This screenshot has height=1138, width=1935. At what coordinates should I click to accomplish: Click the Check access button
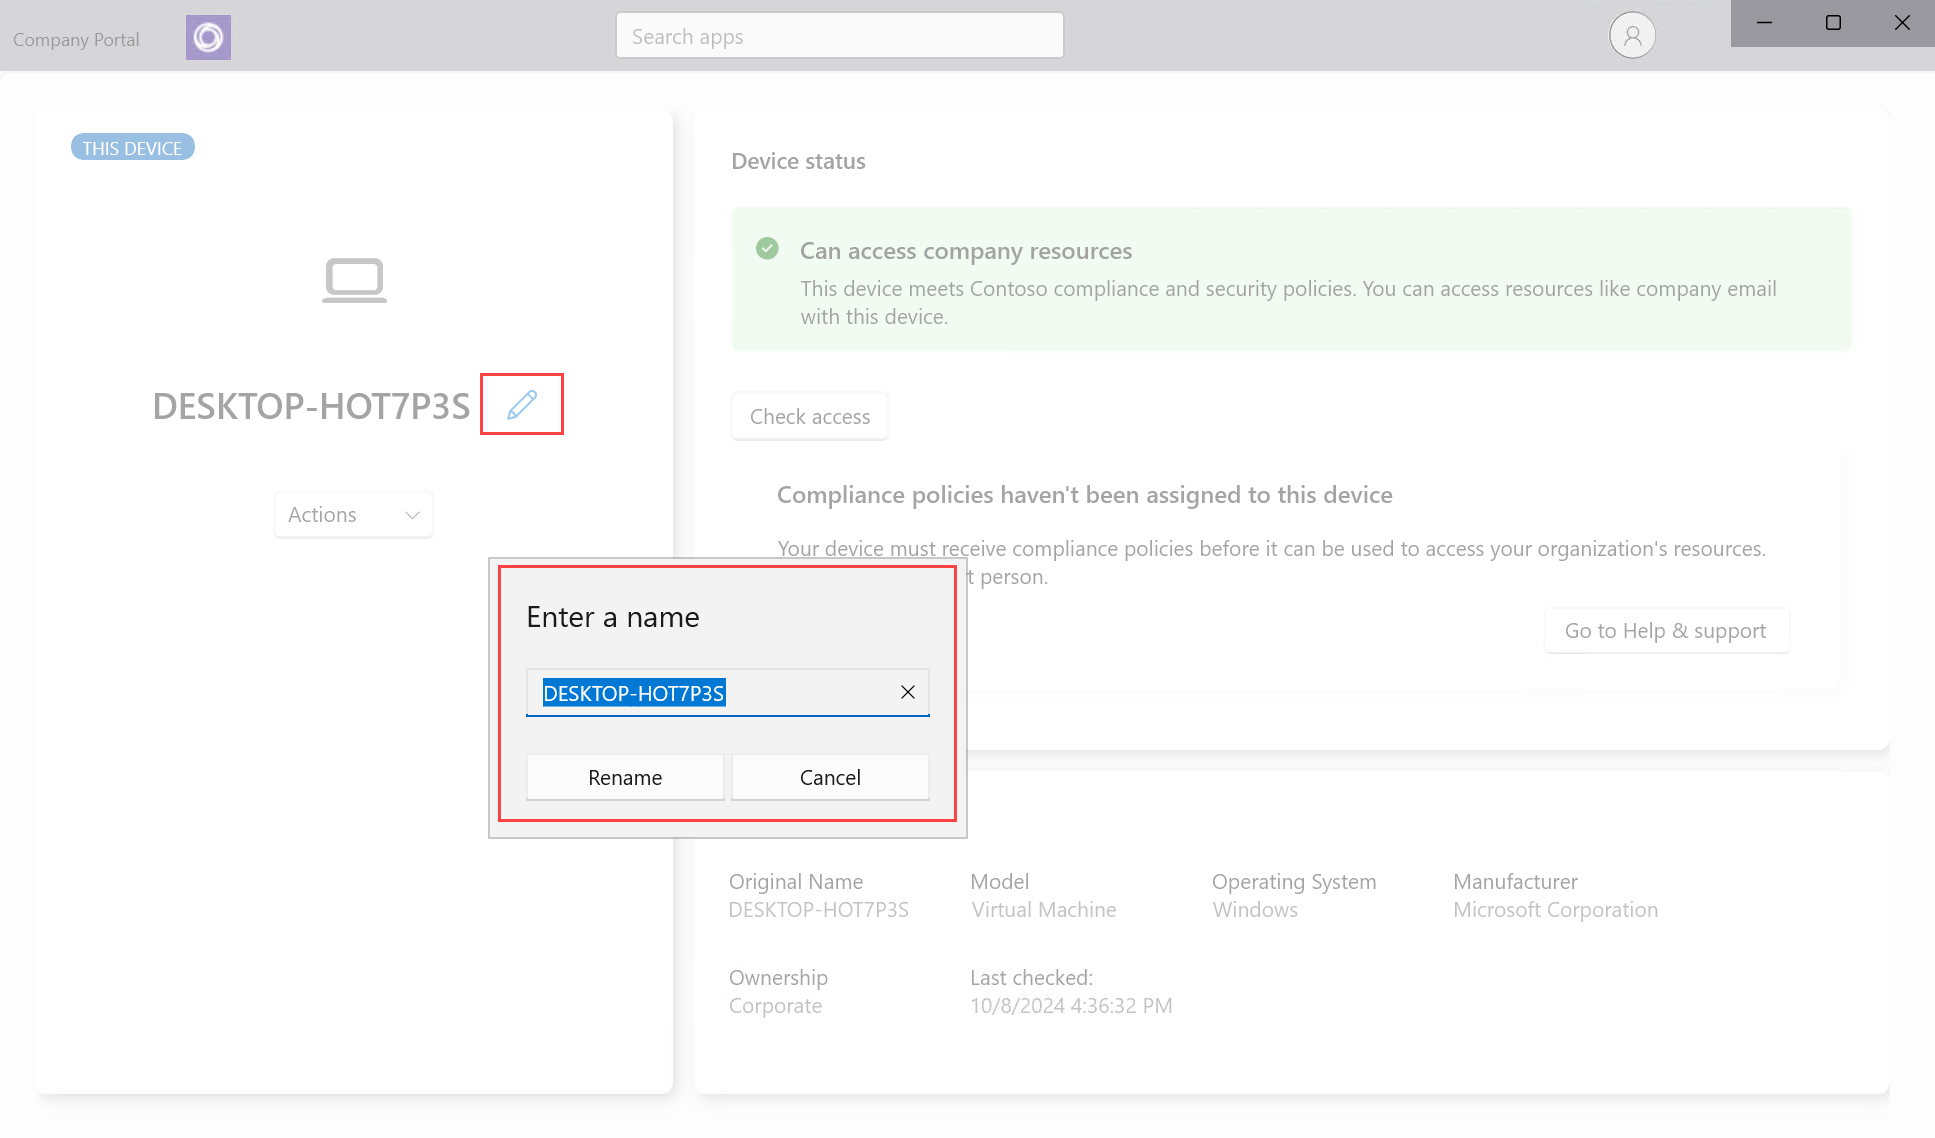tap(810, 416)
